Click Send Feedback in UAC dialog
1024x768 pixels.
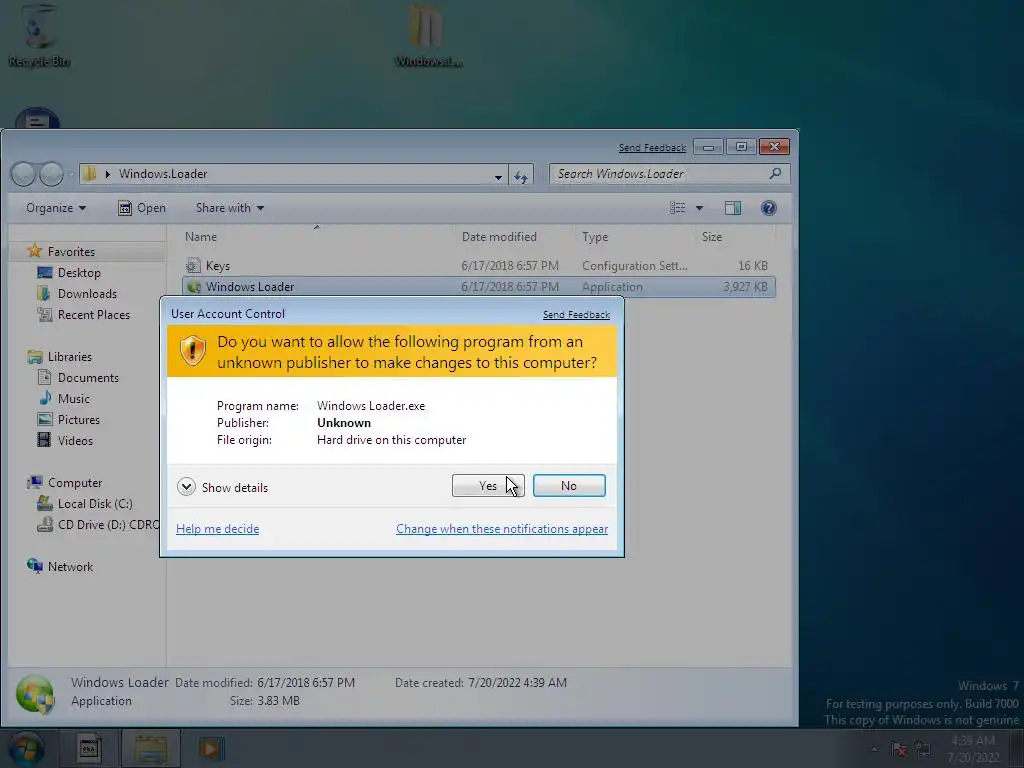point(576,314)
